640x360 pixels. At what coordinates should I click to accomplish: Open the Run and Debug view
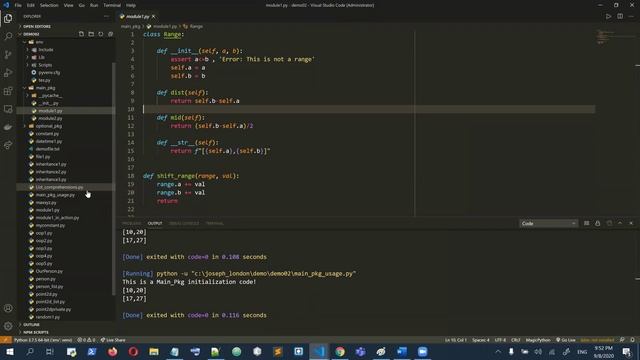click(8, 73)
